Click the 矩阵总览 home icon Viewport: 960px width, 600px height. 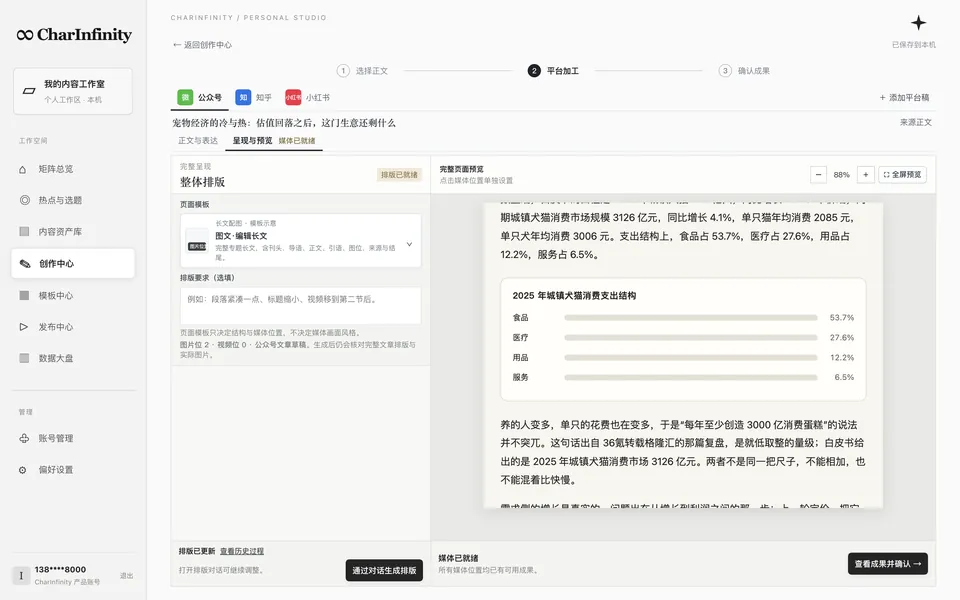click(23, 169)
